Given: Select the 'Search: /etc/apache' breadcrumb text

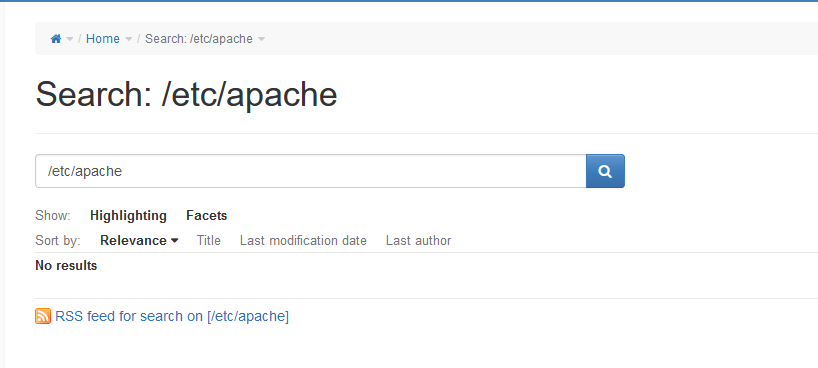Looking at the screenshot, I should [x=199, y=39].
